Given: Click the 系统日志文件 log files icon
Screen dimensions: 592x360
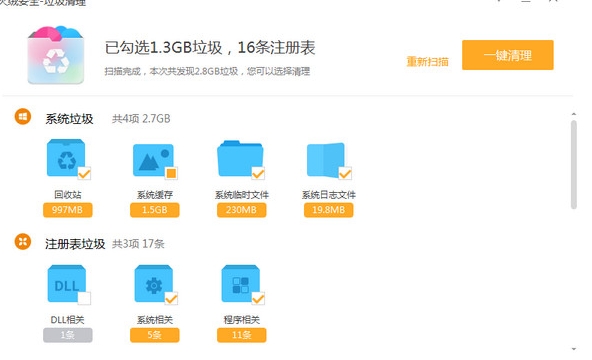Looking at the screenshot, I should pos(326,160).
